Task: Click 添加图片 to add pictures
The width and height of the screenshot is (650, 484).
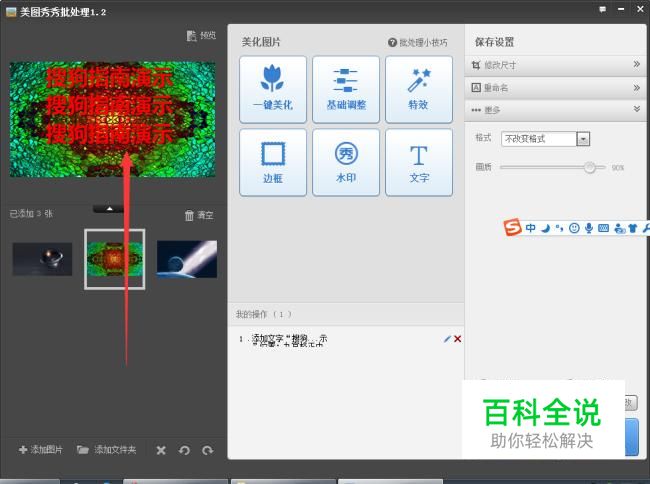Action: [x=41, y=450]
